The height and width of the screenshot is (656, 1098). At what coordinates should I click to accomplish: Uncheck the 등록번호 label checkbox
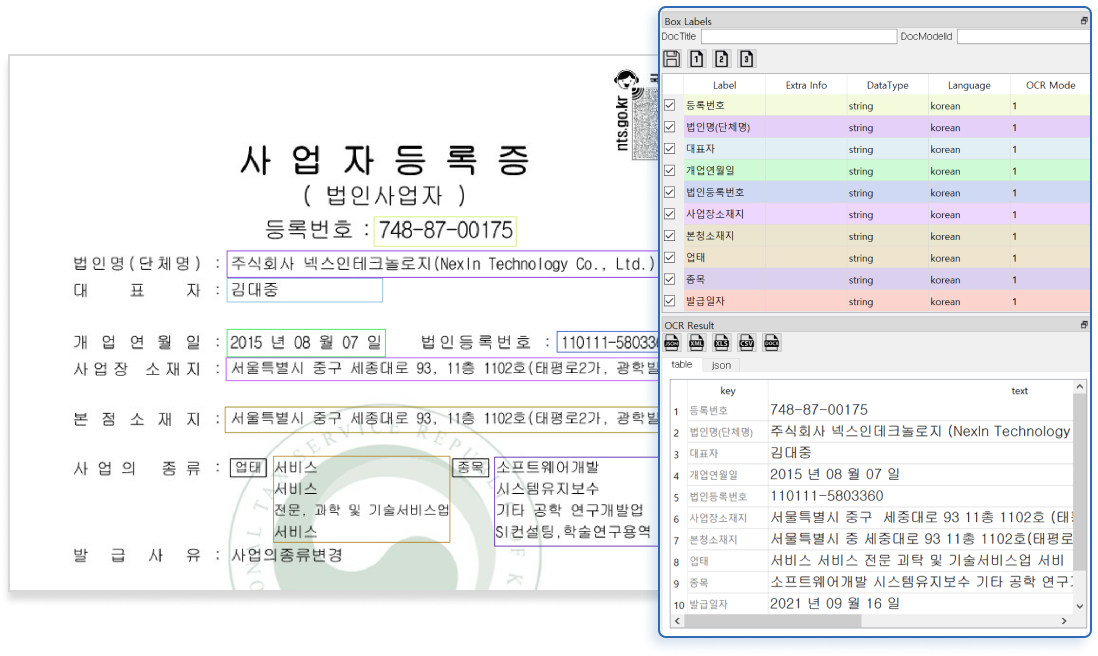pos(670,105)
